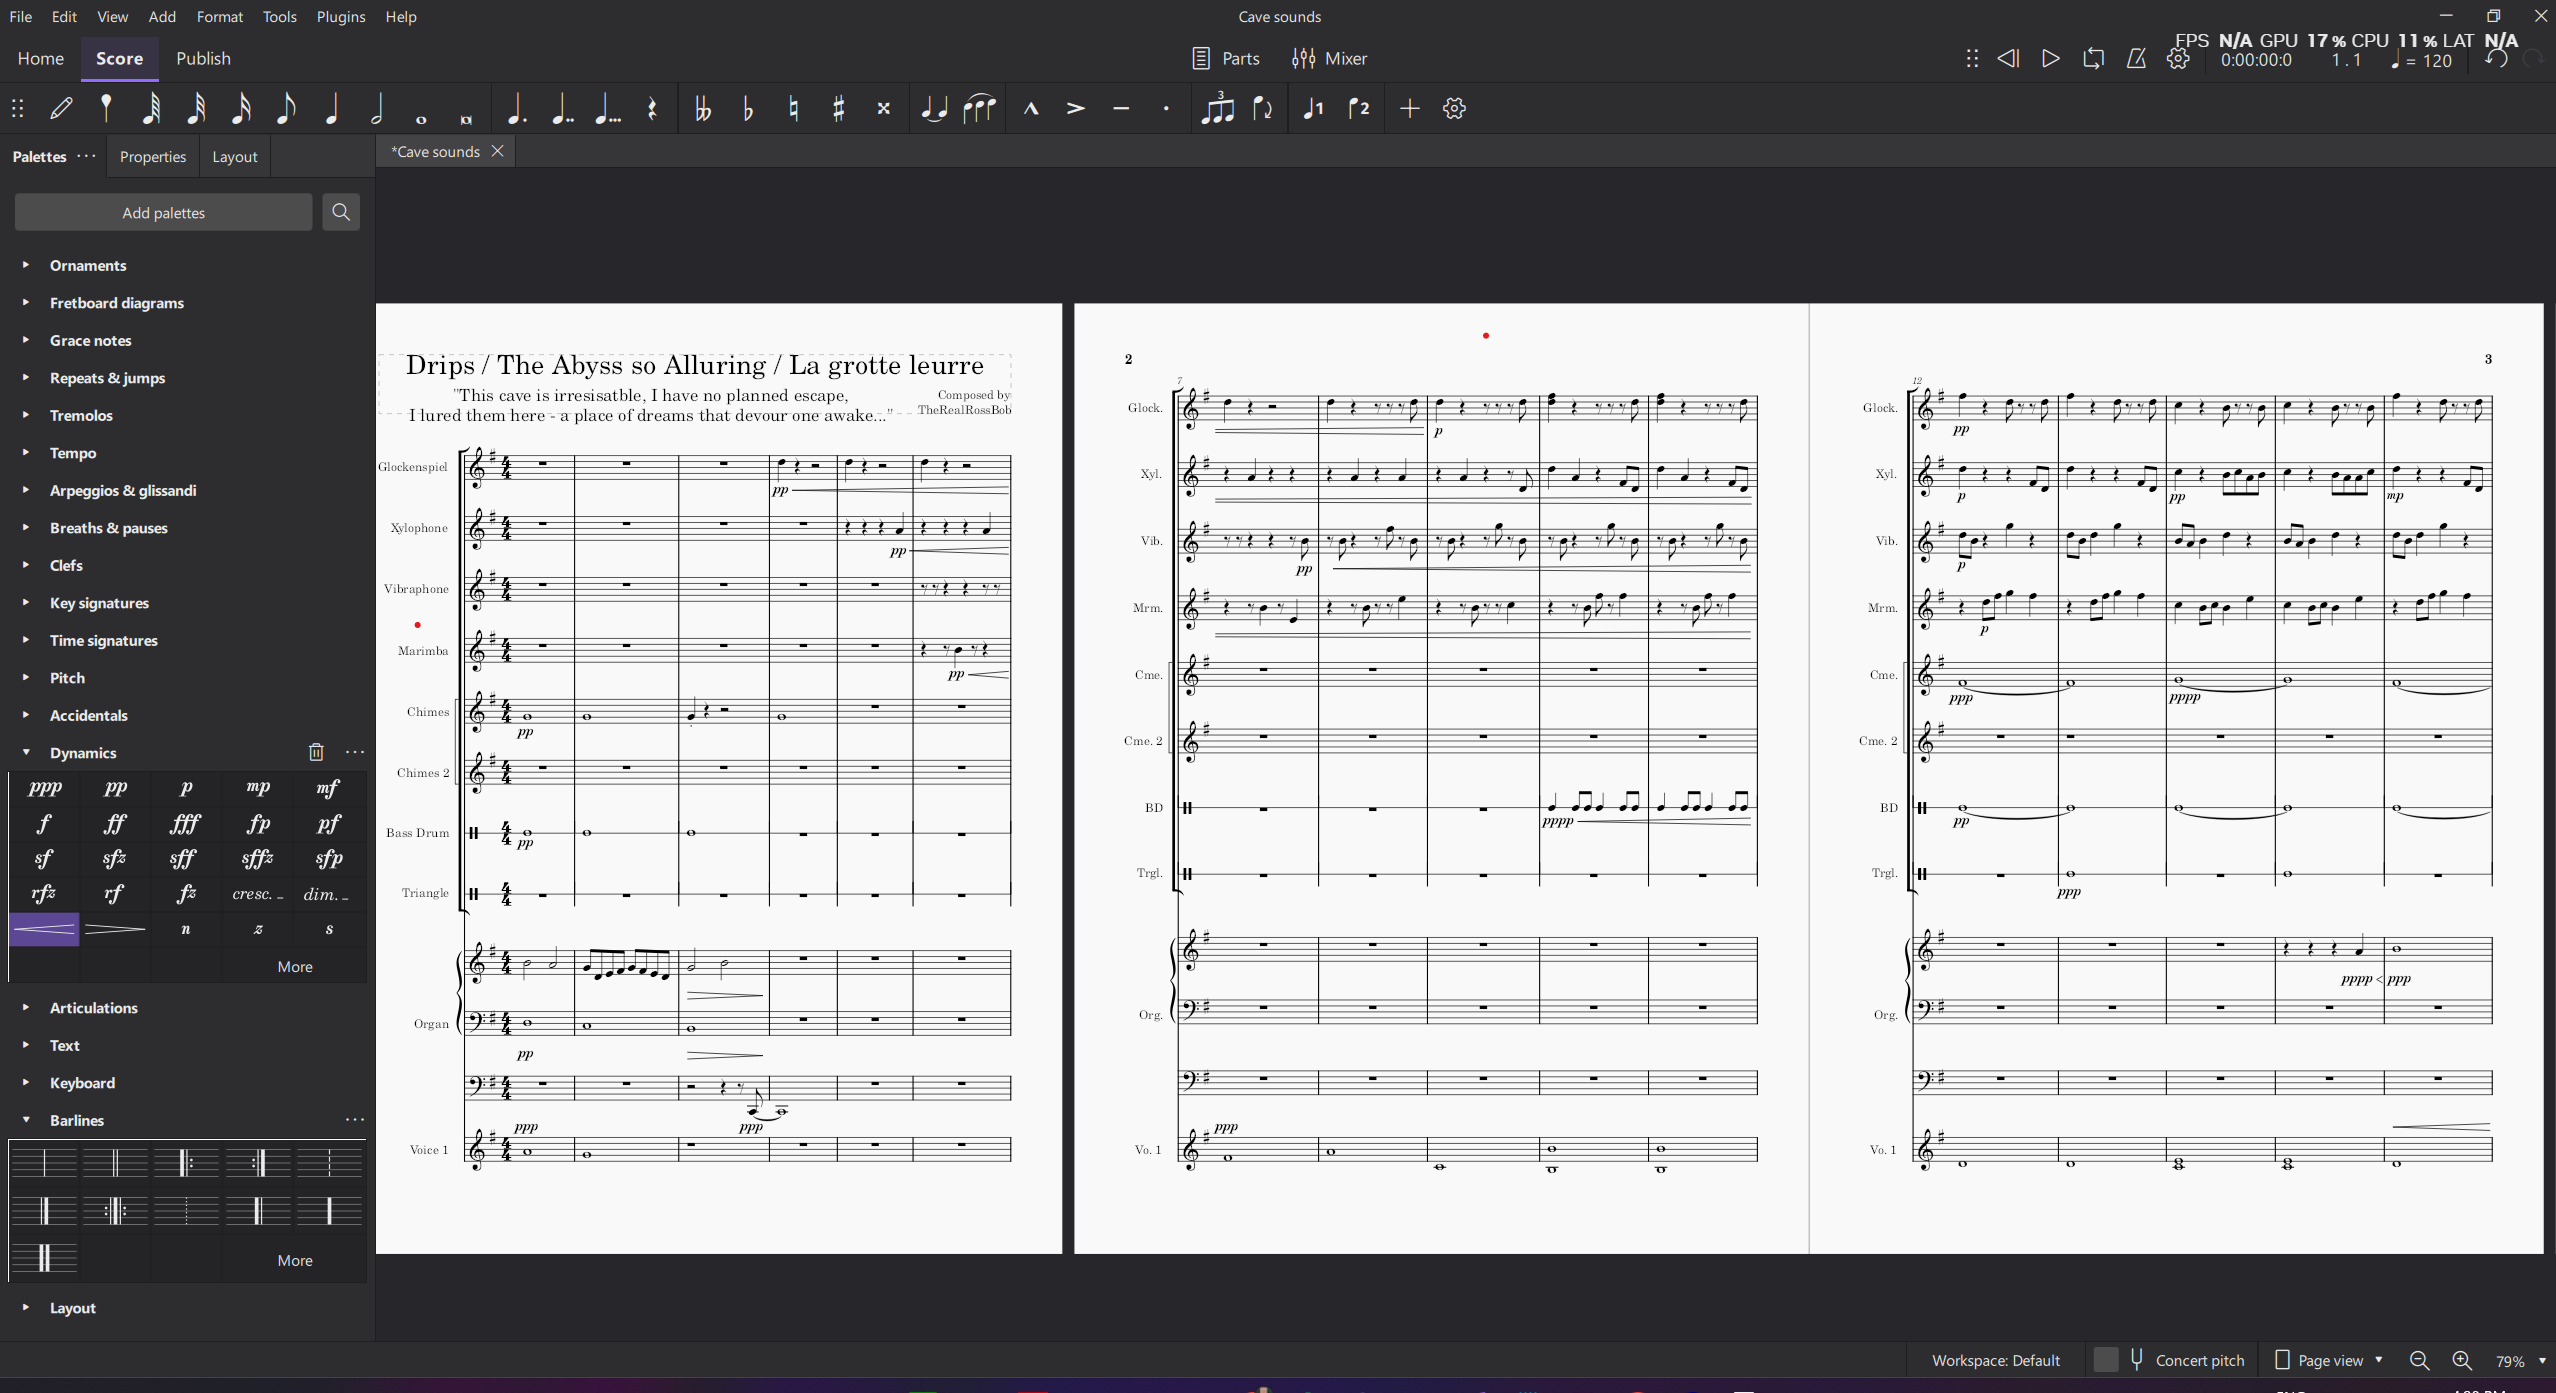Click the Add palettes button
The image size is (2556, 1393).
tap(163, 213)
